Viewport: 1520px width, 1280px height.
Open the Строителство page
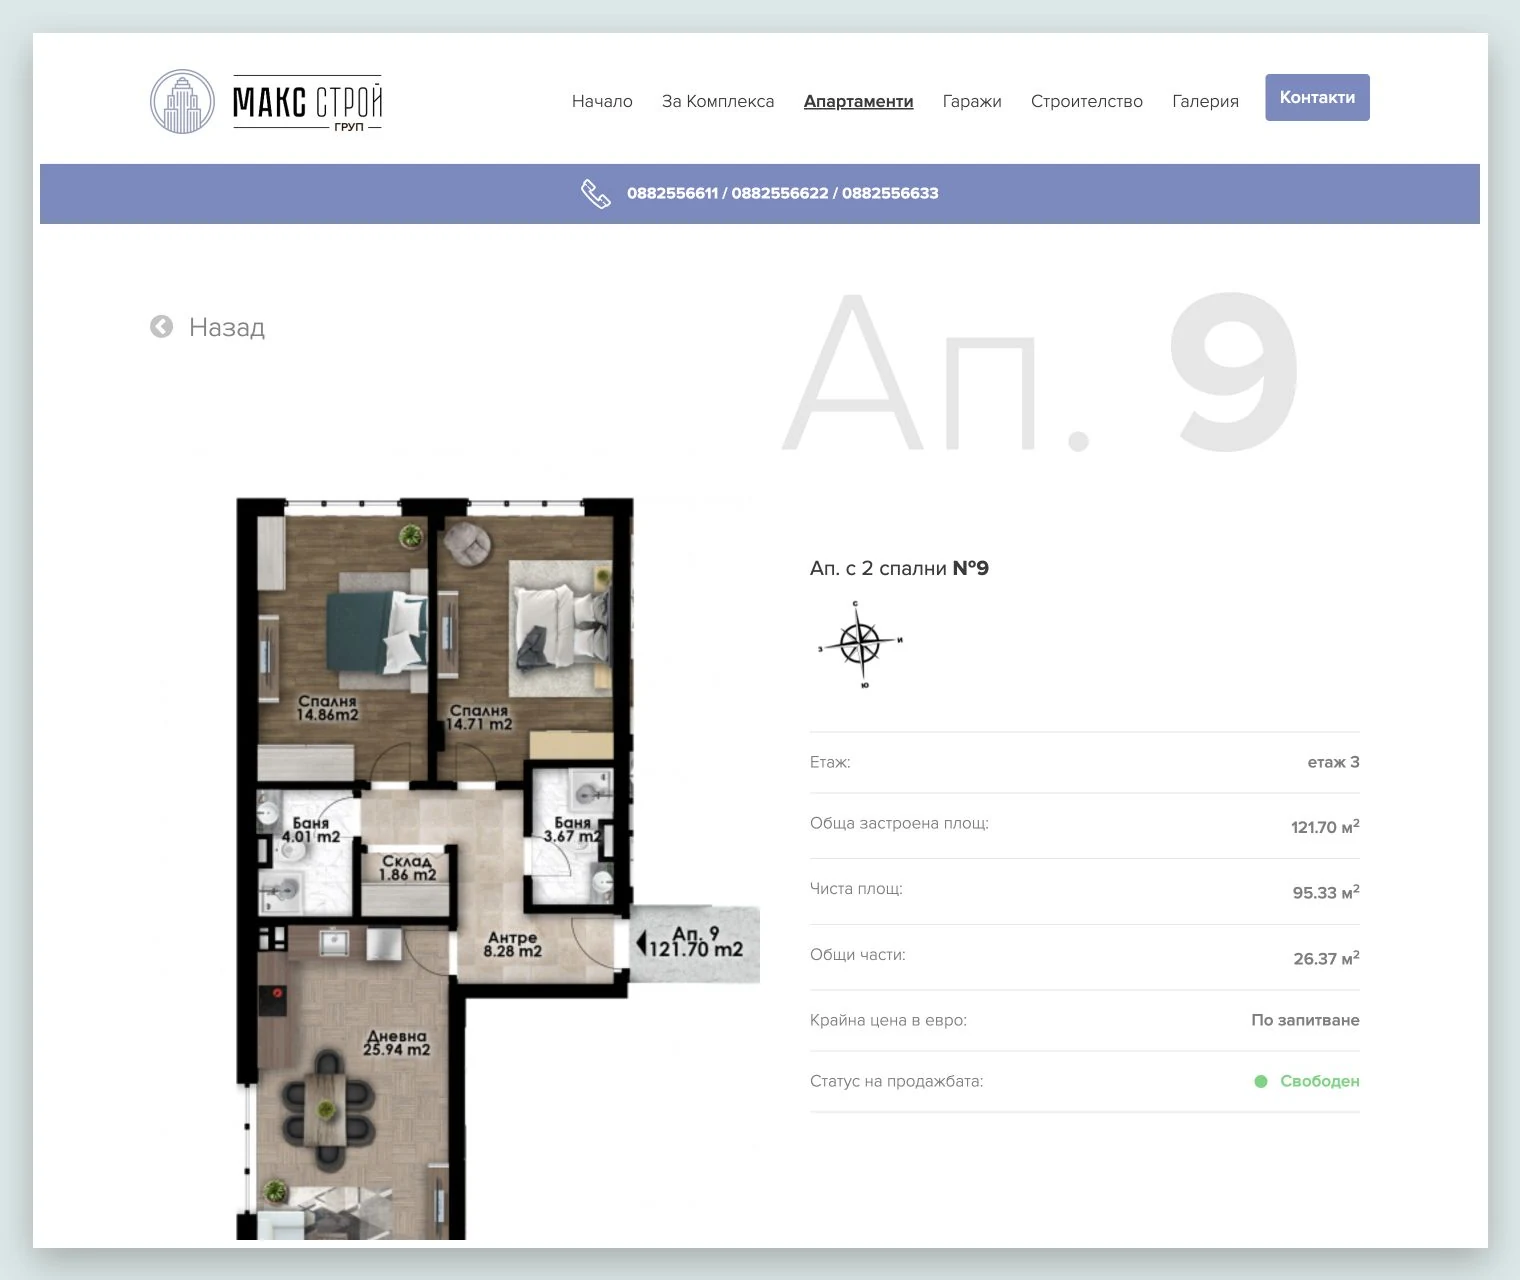(1087, 101)
